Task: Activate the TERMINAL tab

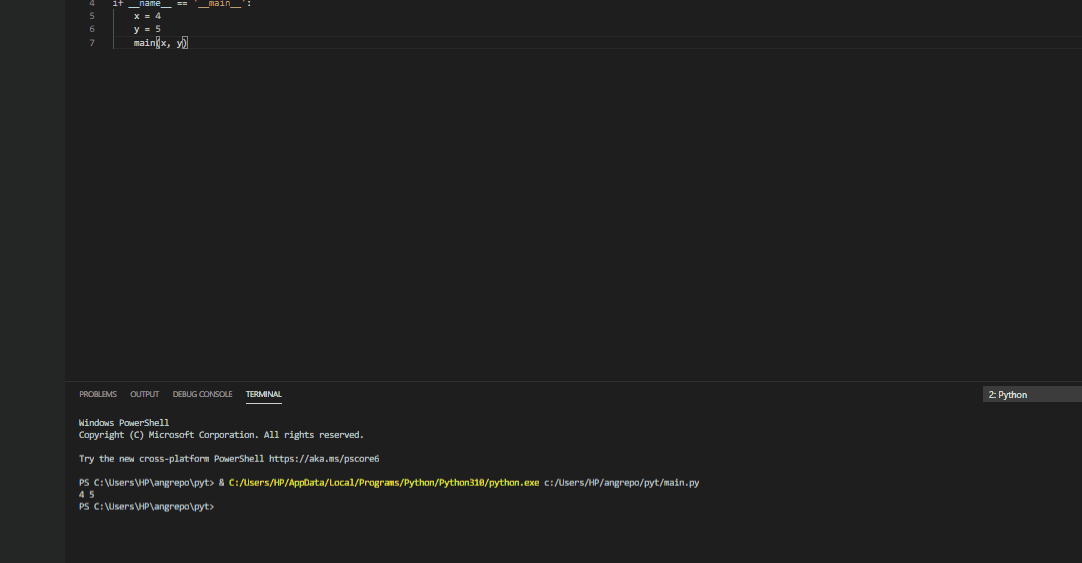Action: pos(263,394)
